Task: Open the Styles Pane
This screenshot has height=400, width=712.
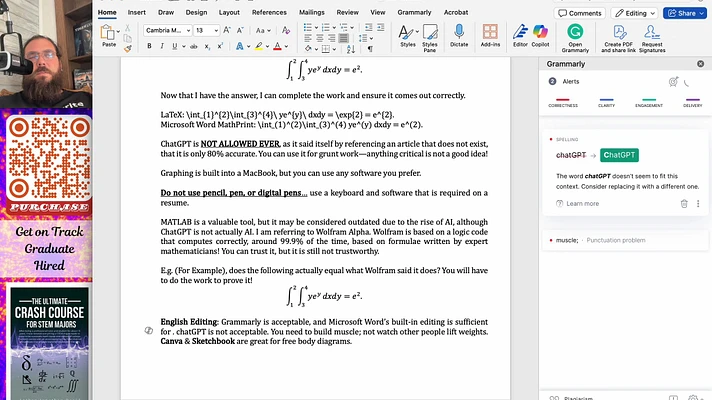Action: (x=430, y=37)
